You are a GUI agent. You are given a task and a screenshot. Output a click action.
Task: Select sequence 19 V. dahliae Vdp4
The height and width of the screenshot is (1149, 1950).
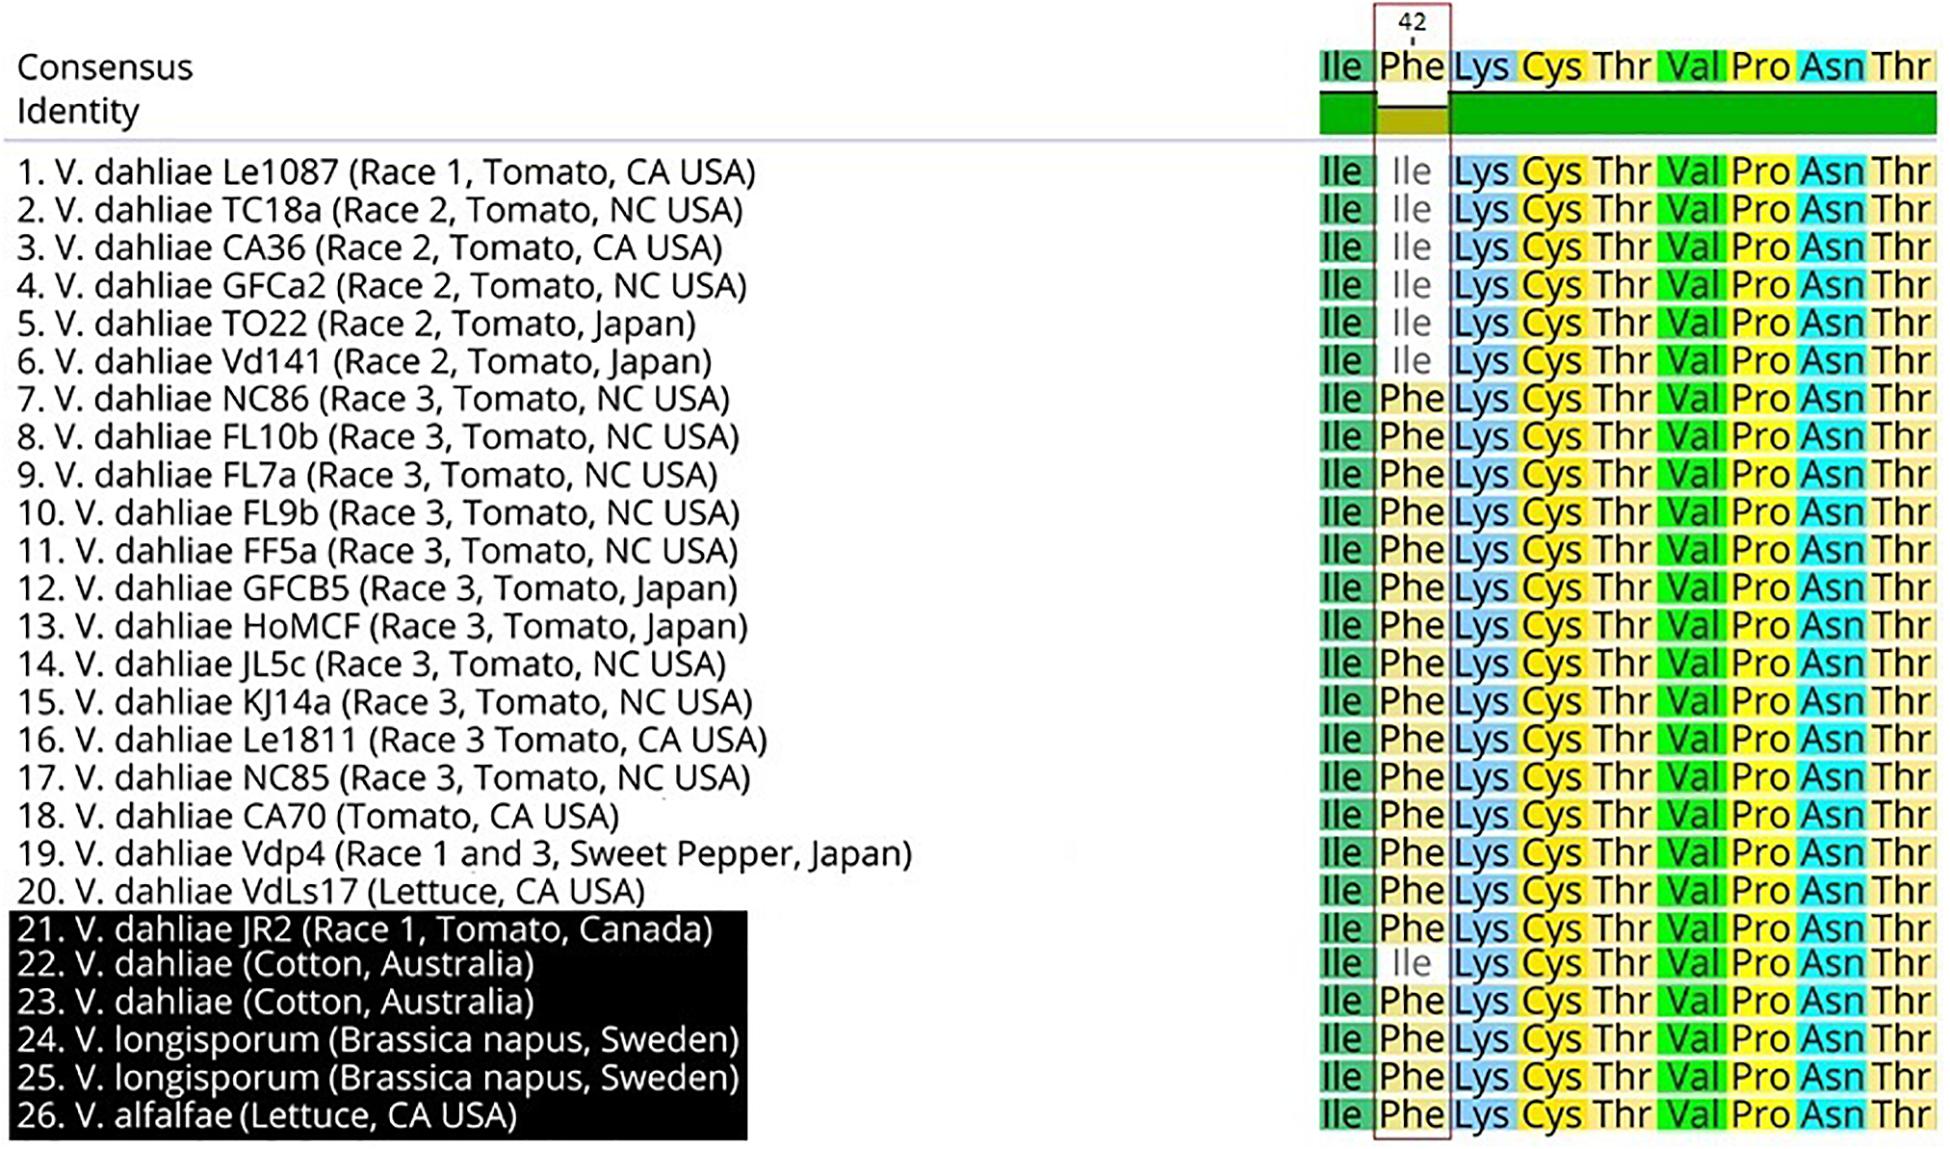(x=464, y=854)
